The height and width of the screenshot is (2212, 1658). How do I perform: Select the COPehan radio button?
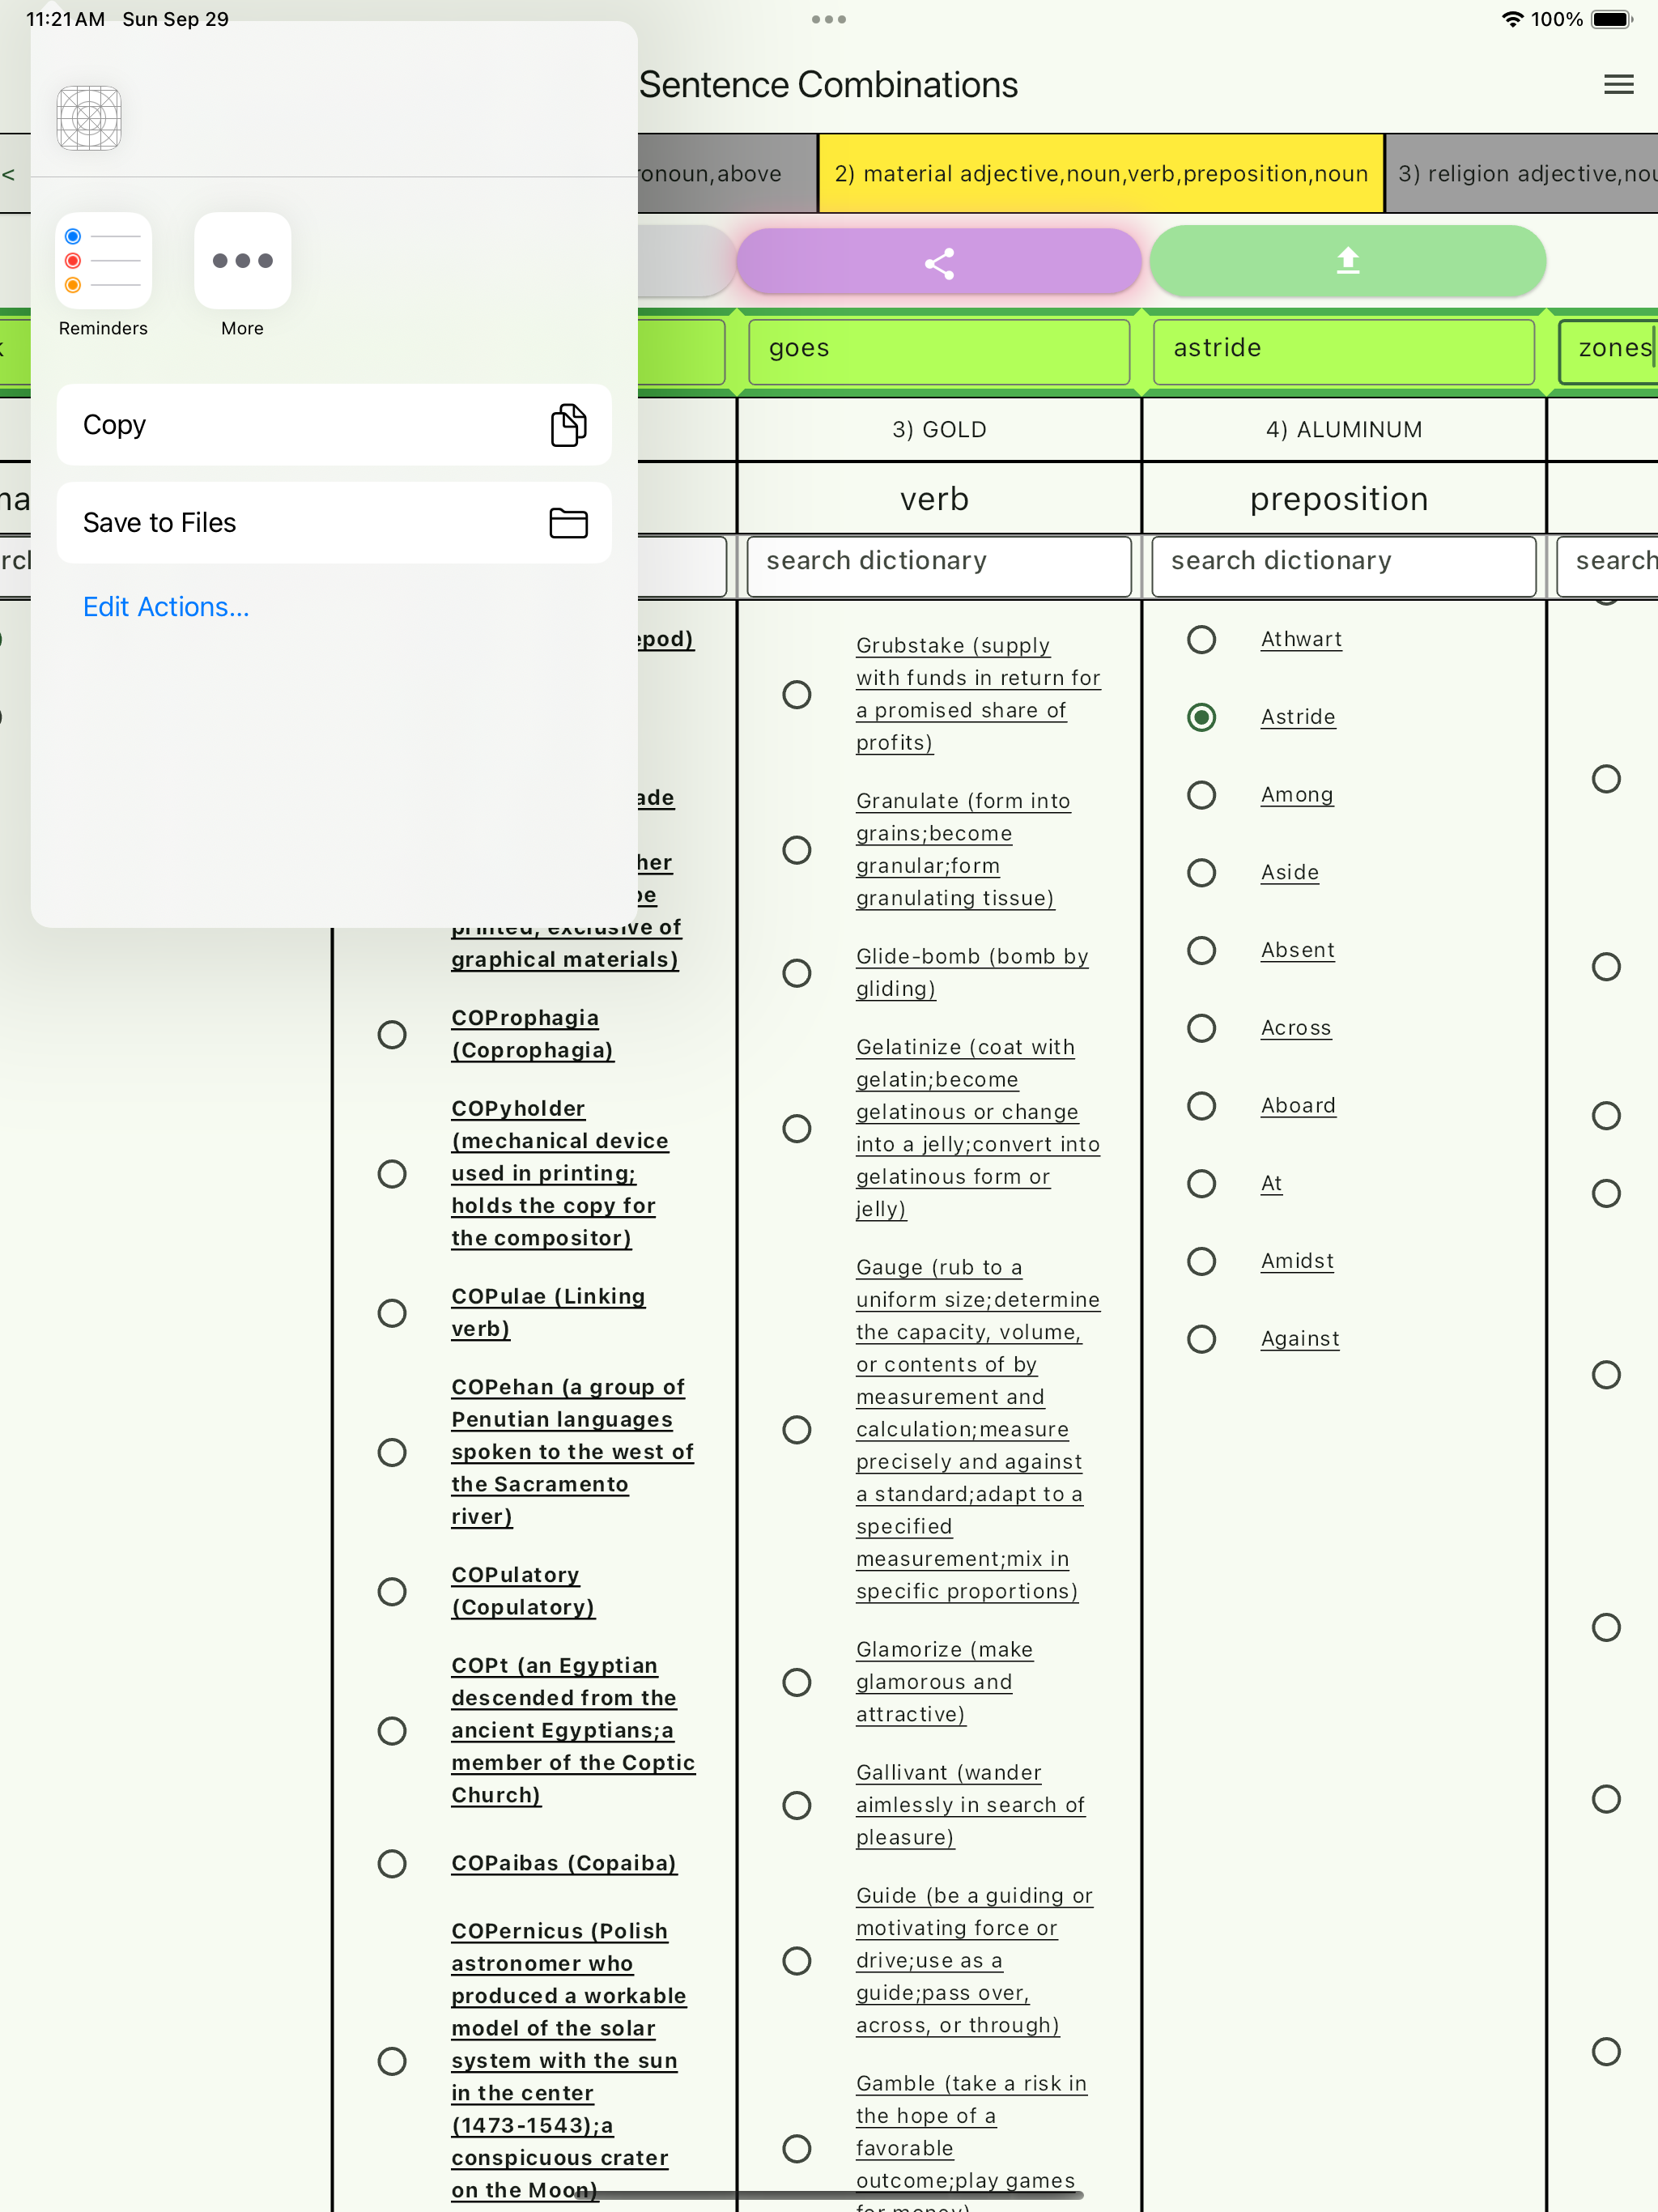pos(392,1452)
